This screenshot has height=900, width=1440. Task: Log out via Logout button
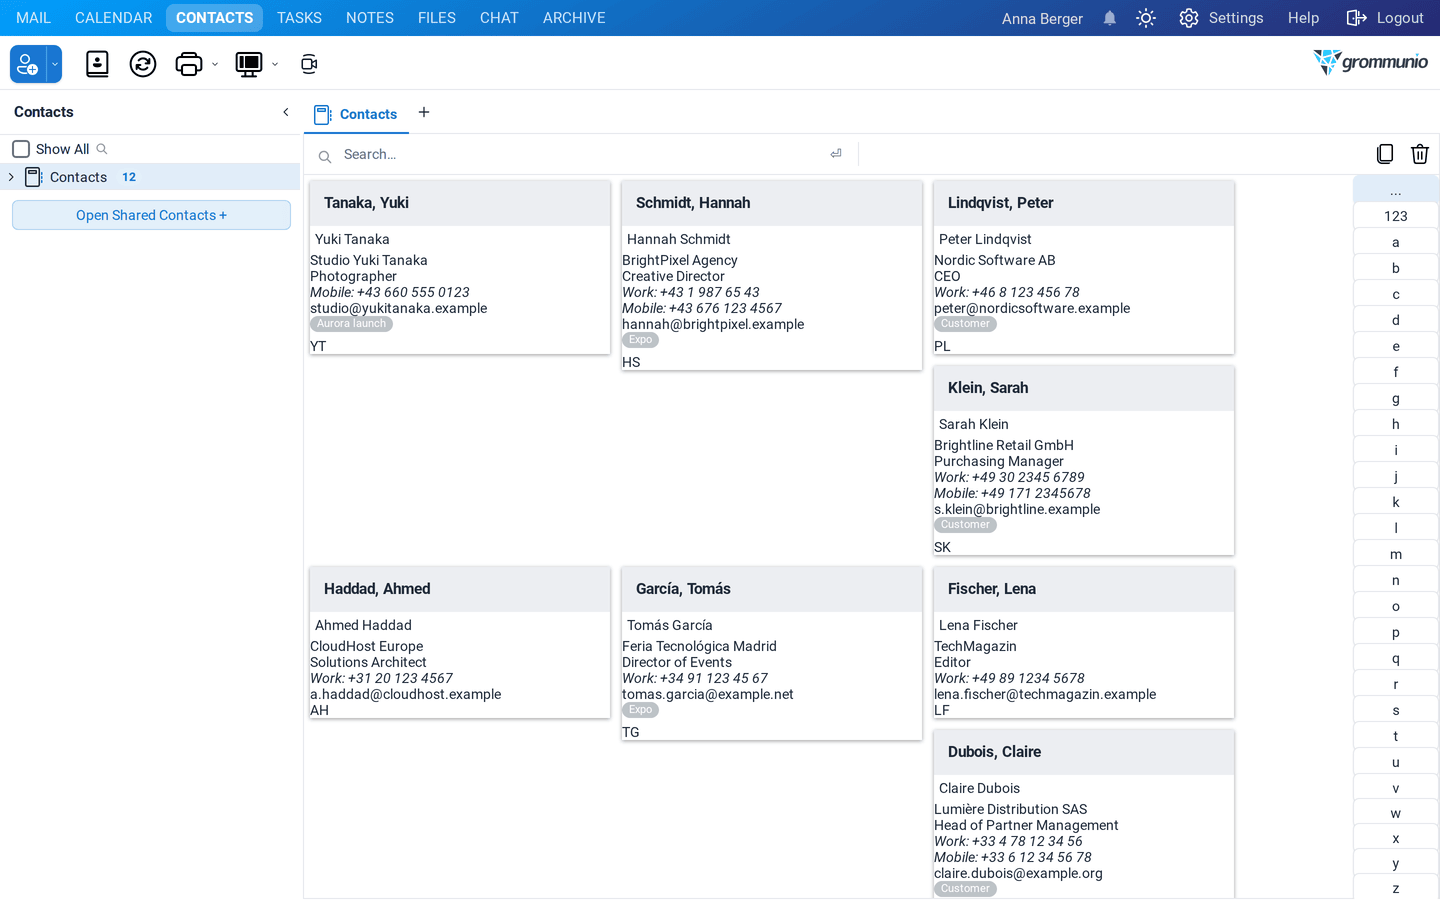click(x=1385, y=18)
